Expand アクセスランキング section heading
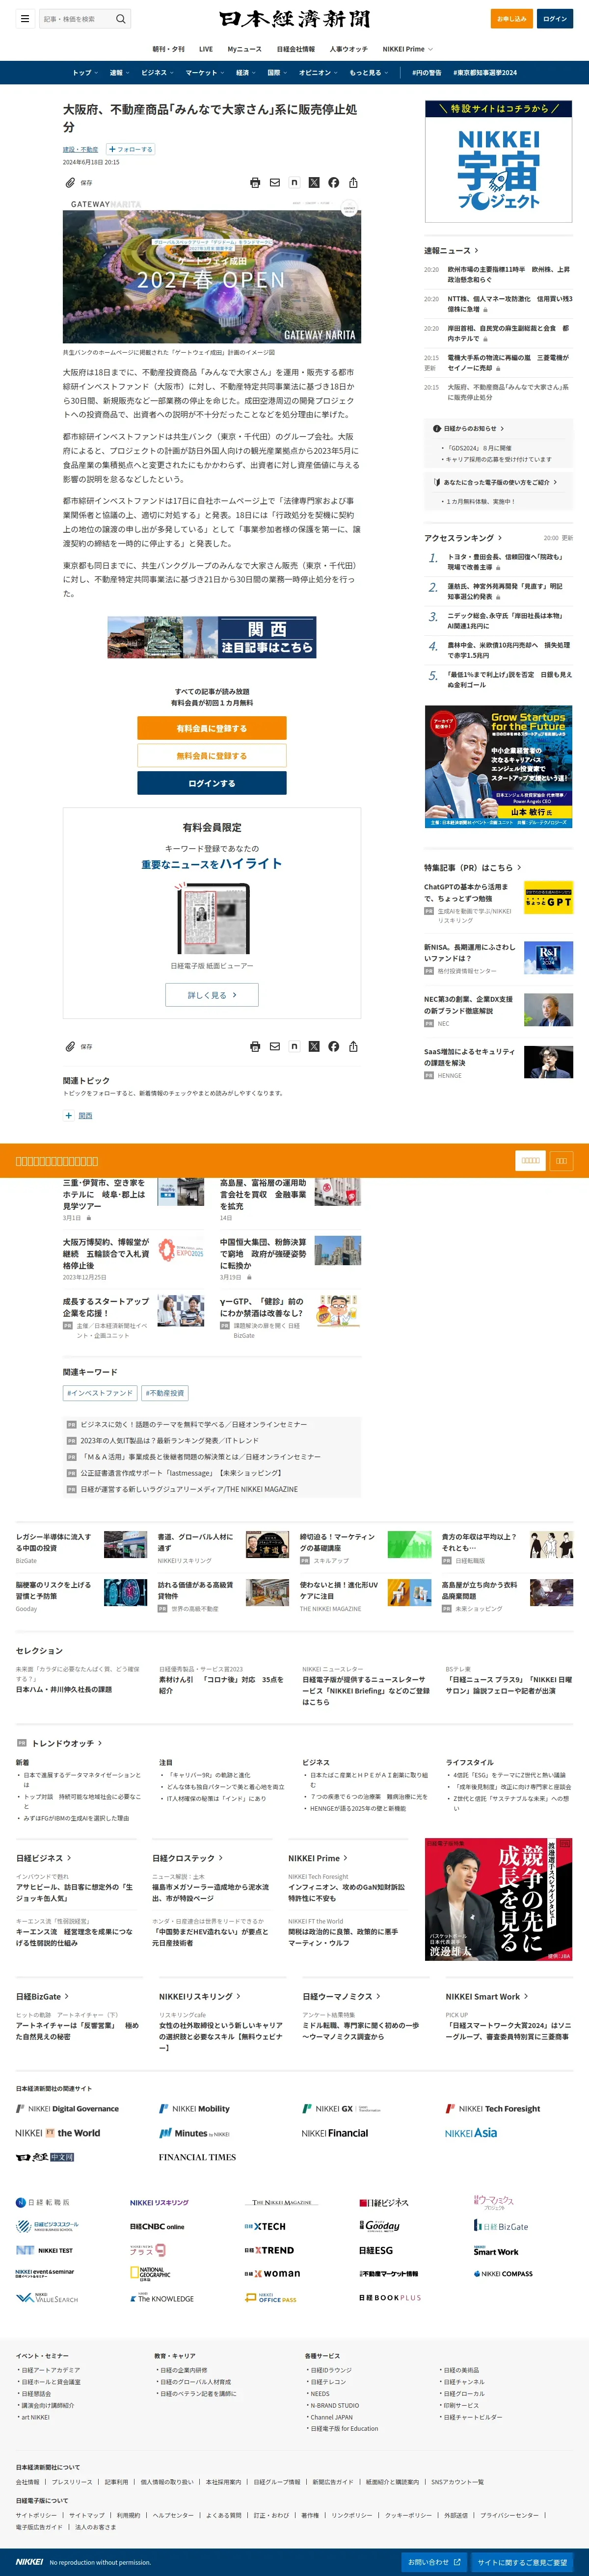The height and width of the screenshot is (2576, 589). click(463, 538)
